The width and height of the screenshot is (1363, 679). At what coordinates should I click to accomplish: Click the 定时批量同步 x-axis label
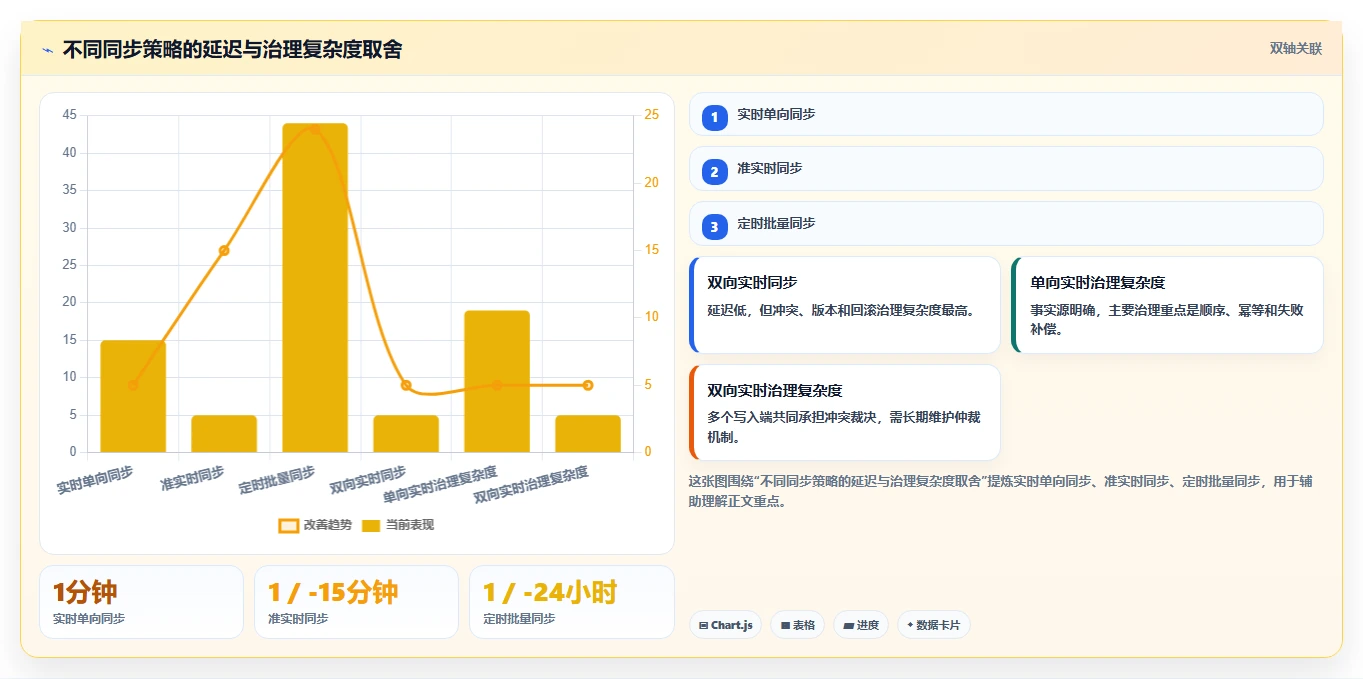277,480
